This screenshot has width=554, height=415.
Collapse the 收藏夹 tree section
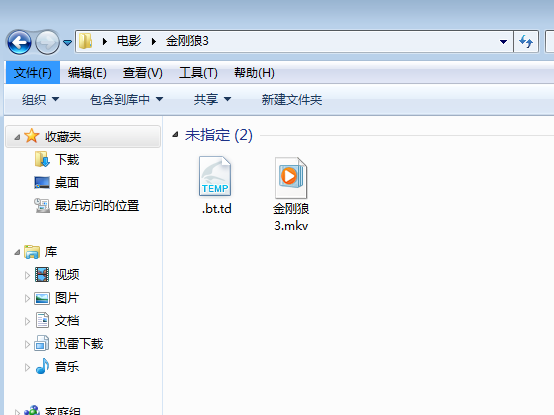pyautogui.click(x=17, y=137)
